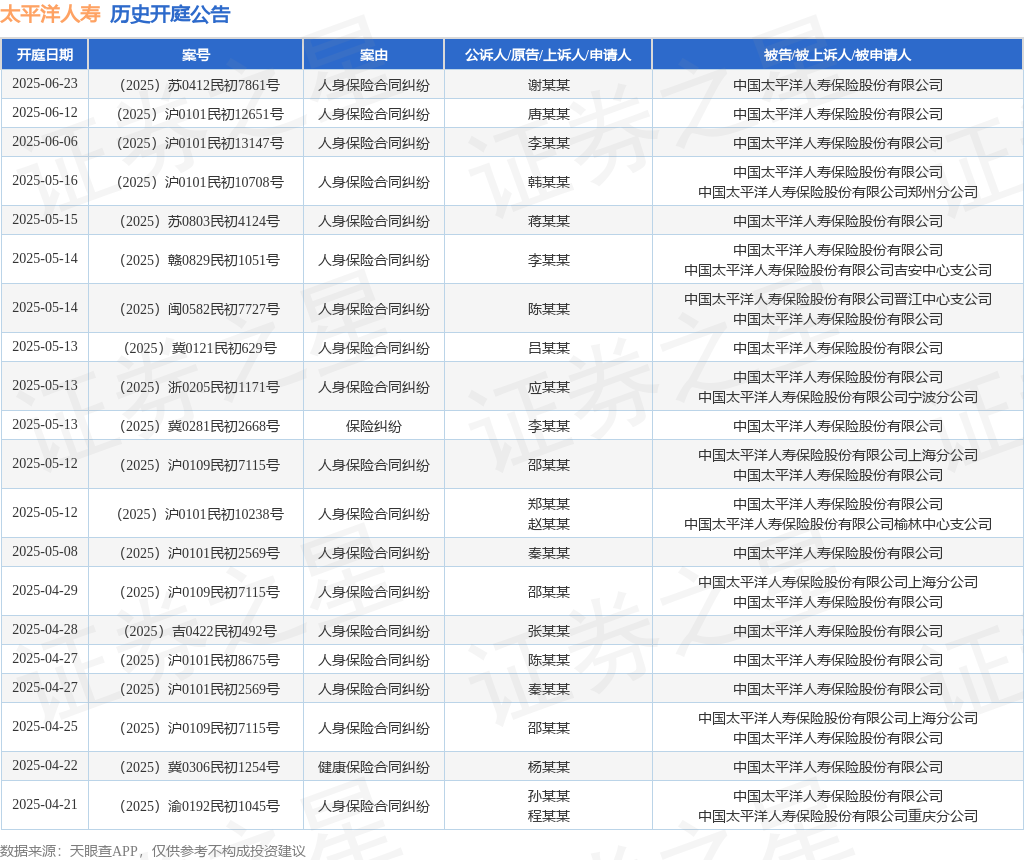Select plaintiff 应某某
This screenshot has height=860, width=1024.
pos(549,387)
